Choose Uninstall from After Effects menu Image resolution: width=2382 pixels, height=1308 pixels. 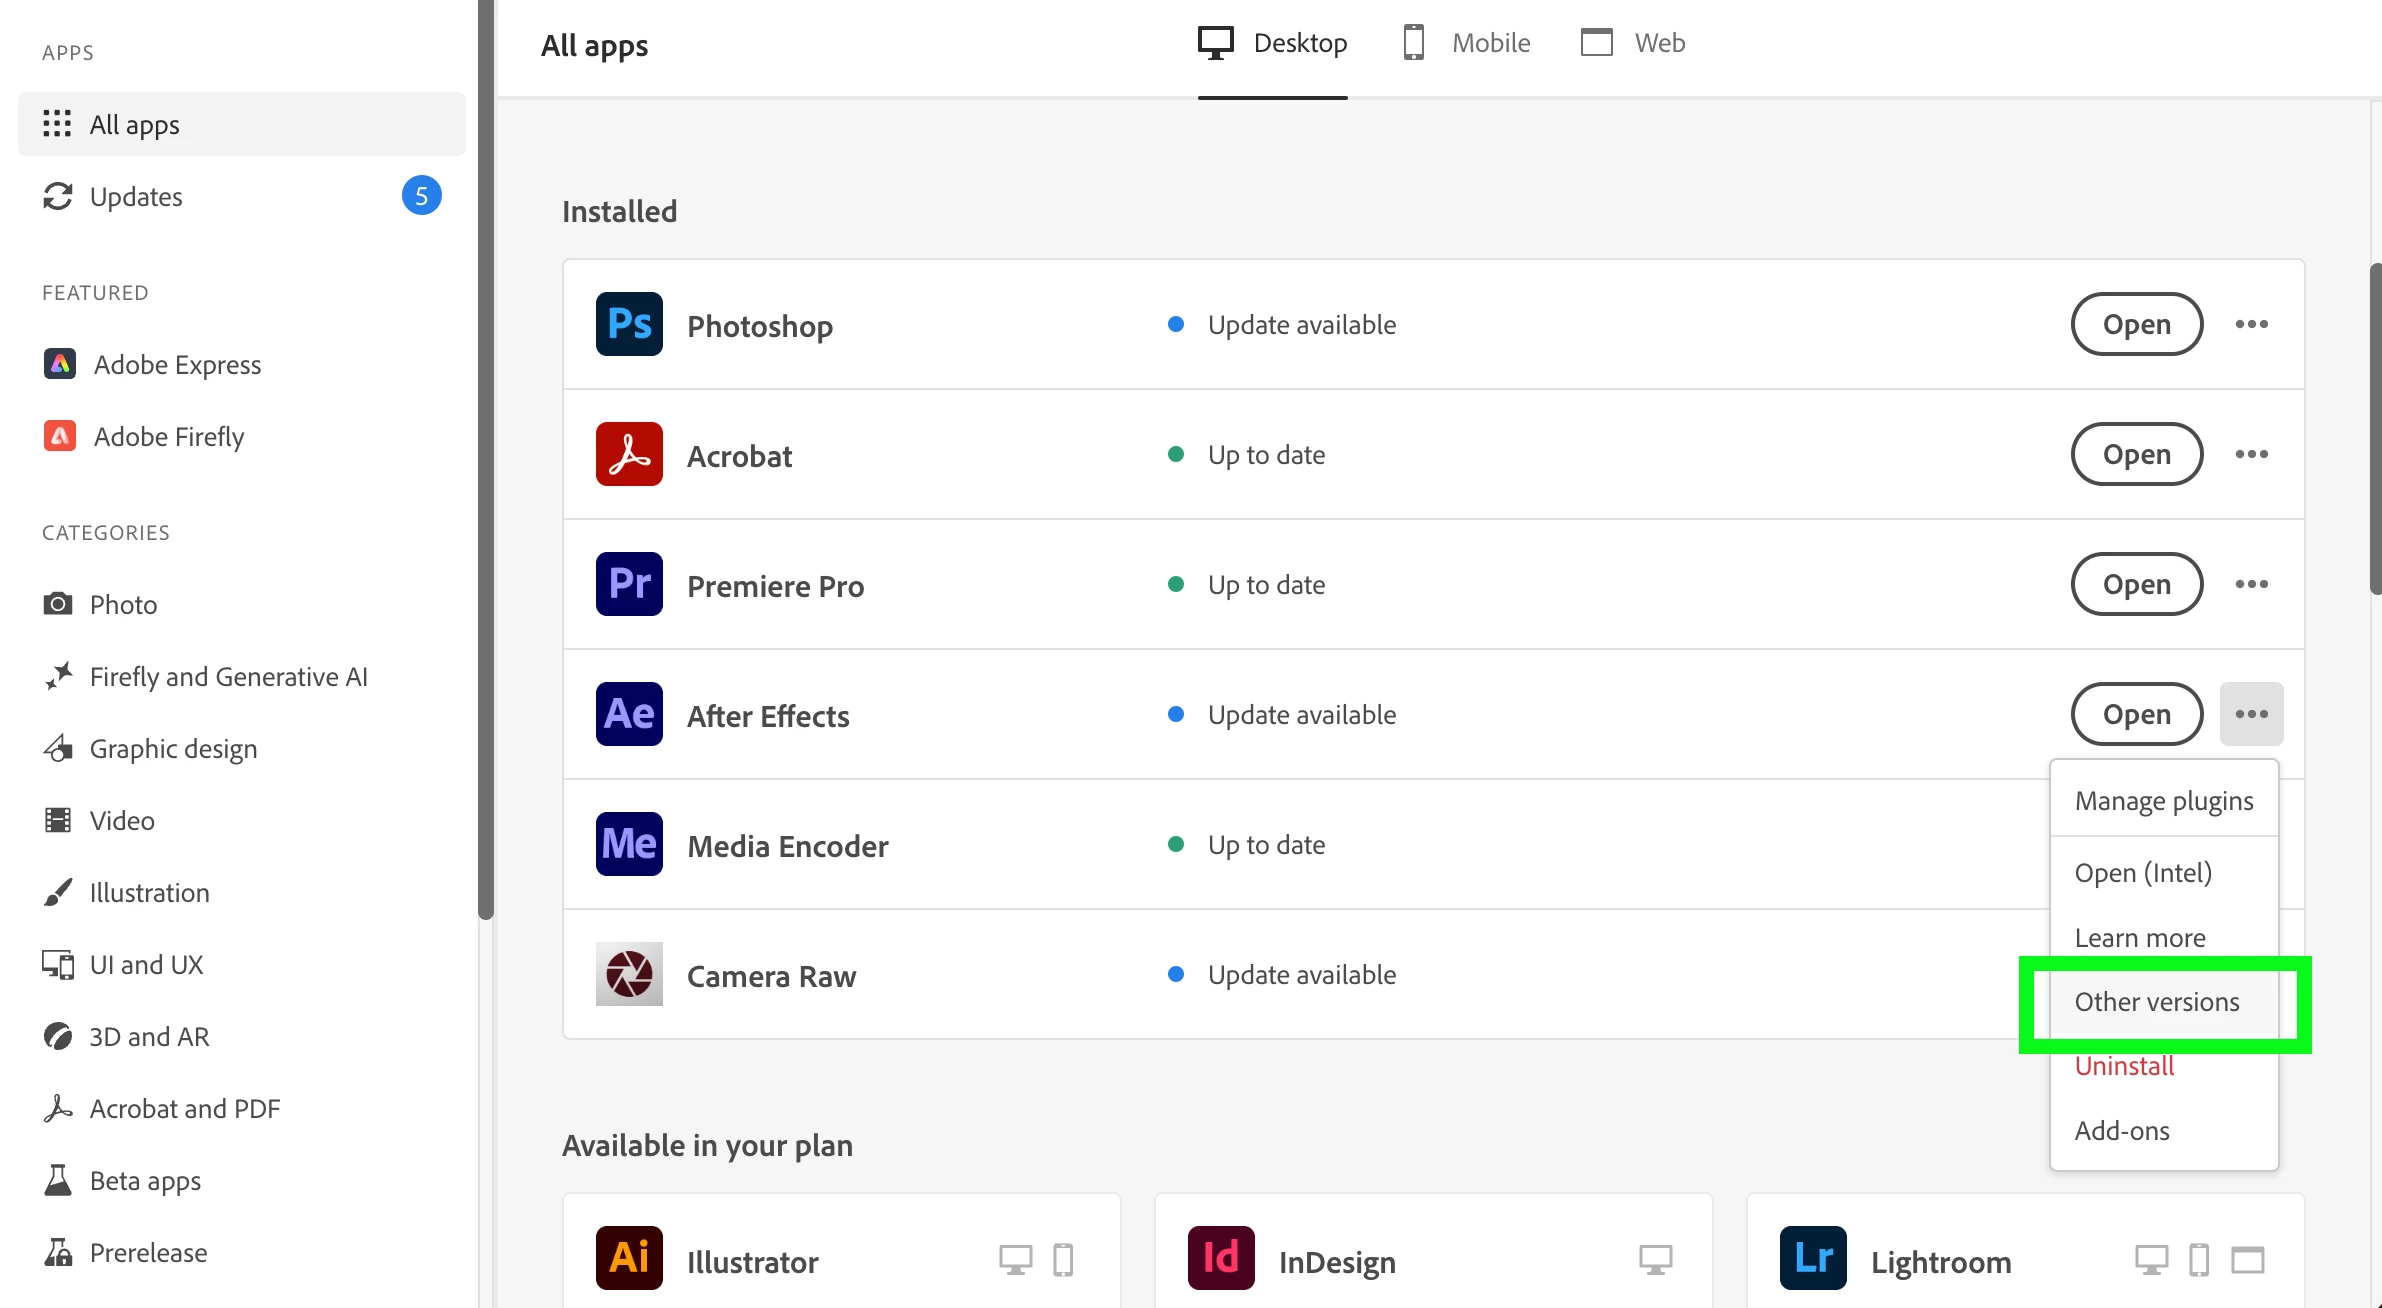point(2124,1066)
